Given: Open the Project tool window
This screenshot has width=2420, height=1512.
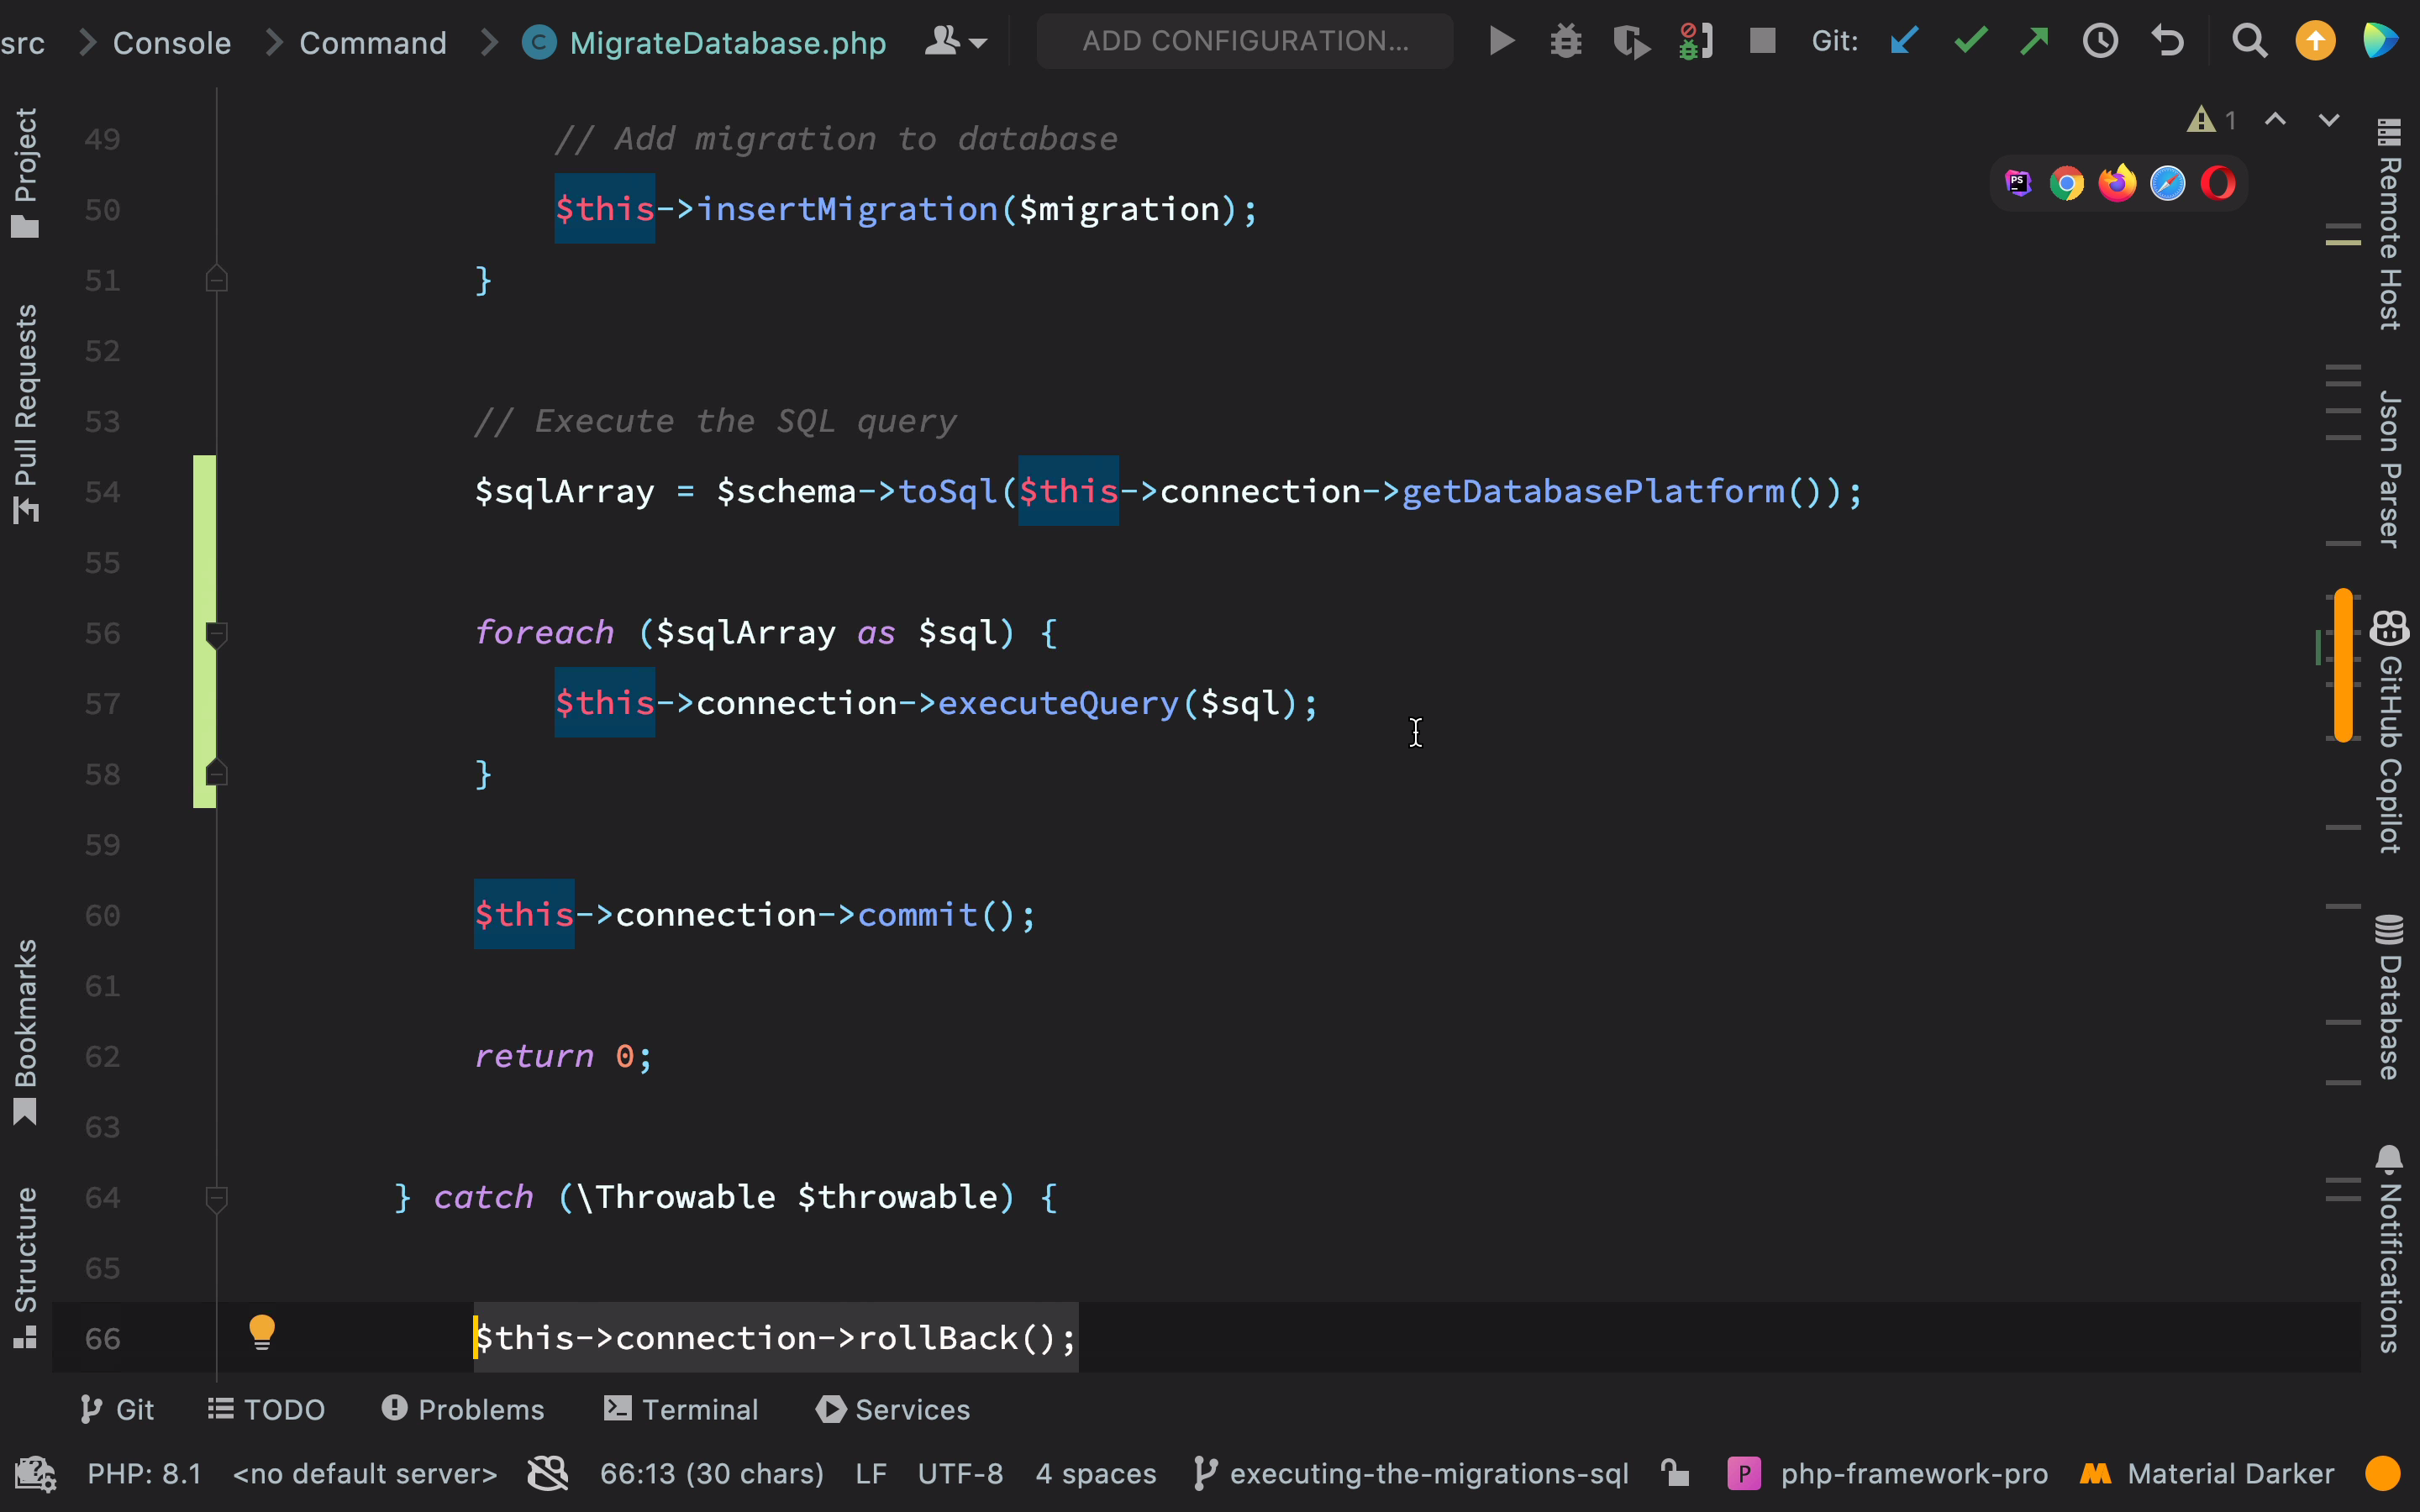Looking at the screenshot, I should tap(25, 172).
